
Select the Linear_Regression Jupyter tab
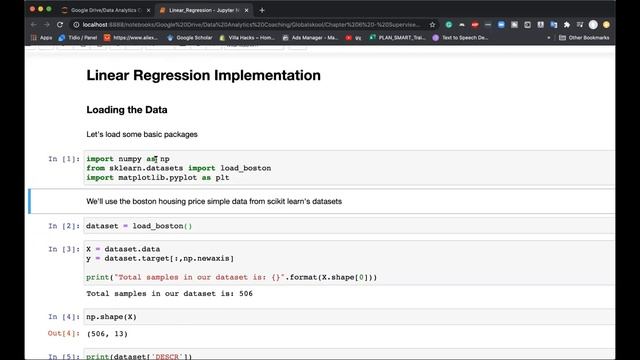(204, 10)
